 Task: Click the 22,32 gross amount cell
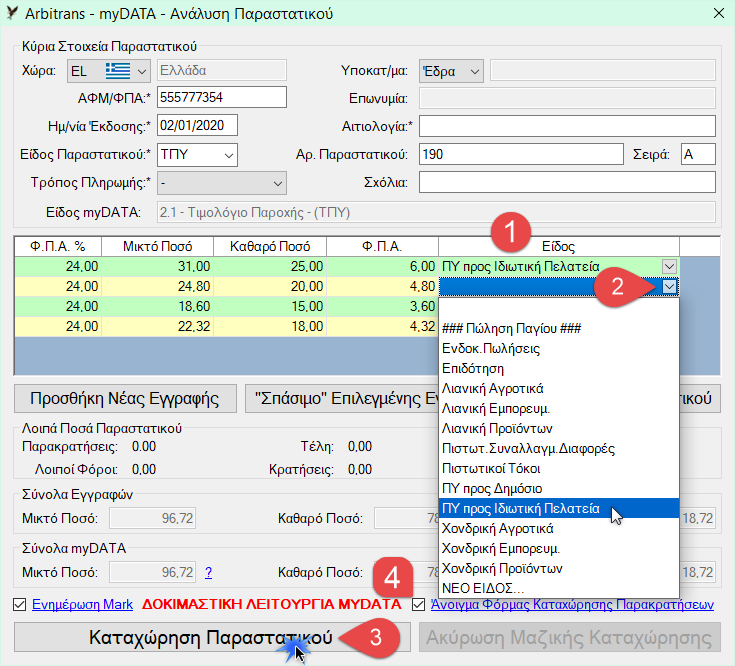tap(158, 326)
